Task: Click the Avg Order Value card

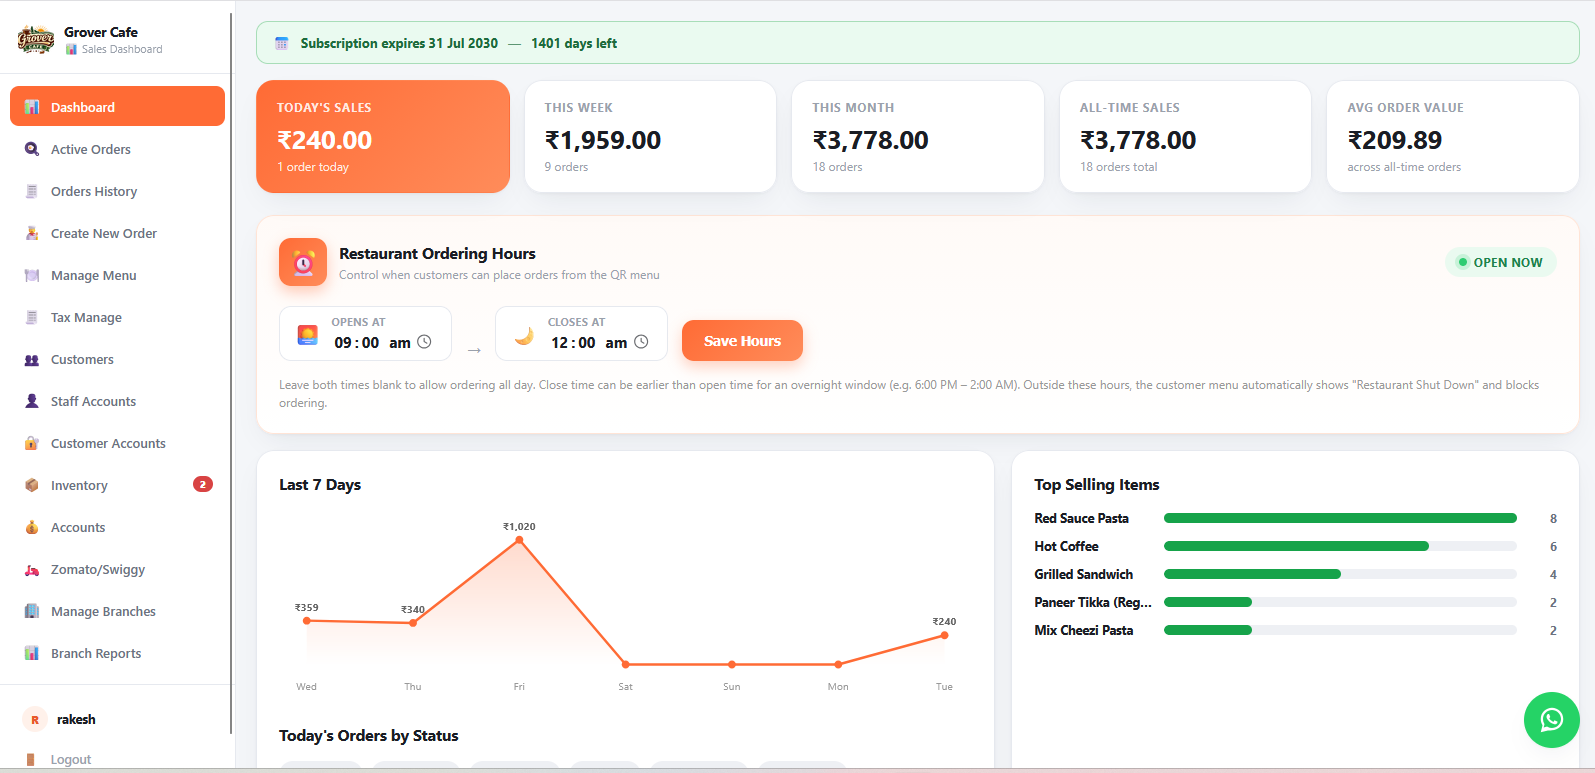Action: click(x=1453, y=136)
